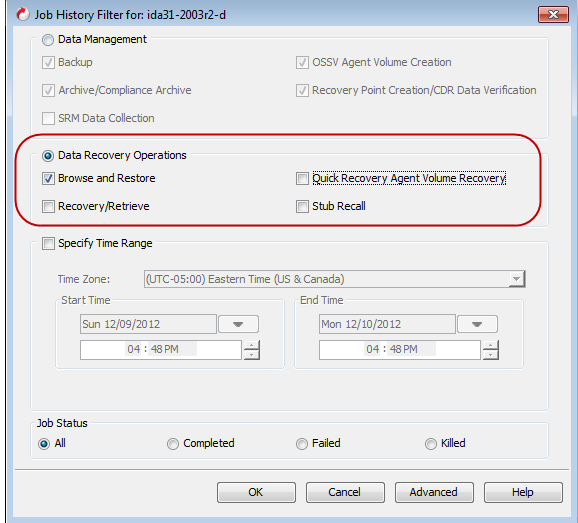Click the Help button

pos(523,492)
